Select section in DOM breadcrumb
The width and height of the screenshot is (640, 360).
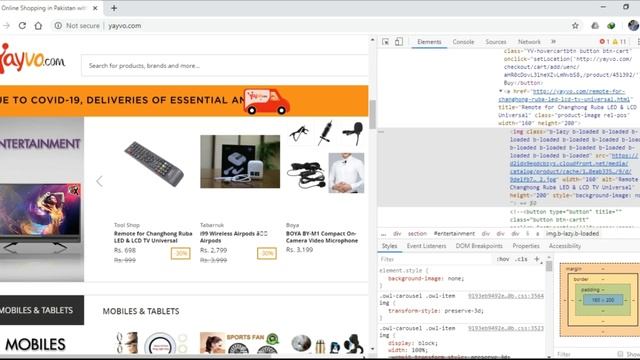tap(417, 233)
